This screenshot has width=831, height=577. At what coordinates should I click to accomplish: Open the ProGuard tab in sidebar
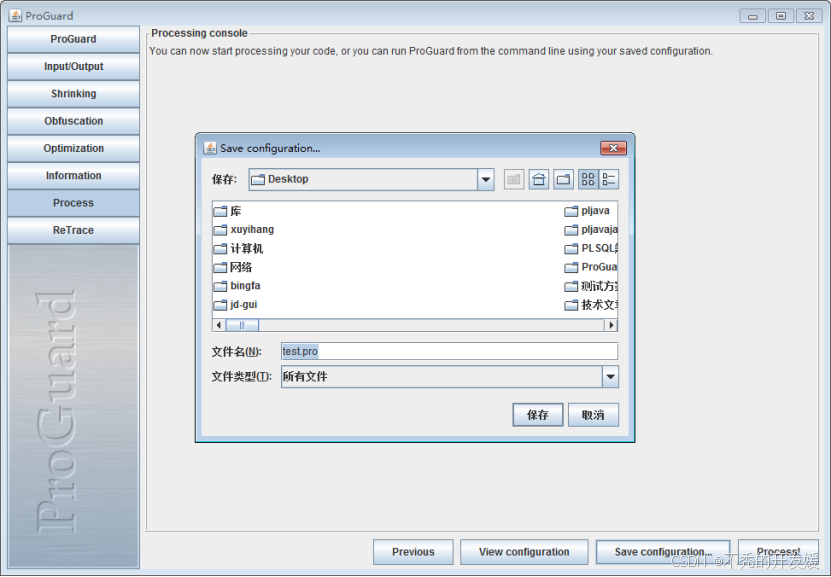coord(73,39)
